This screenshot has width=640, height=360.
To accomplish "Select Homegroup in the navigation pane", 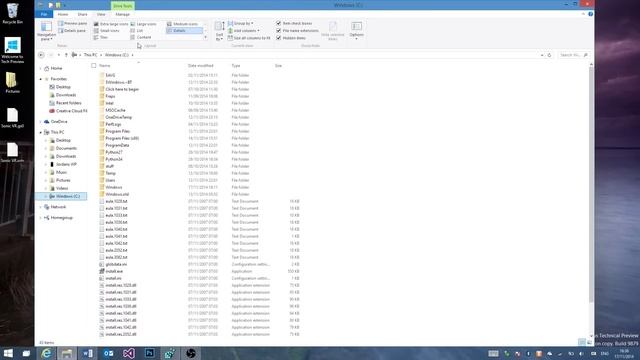I will [x=58, y=218].
